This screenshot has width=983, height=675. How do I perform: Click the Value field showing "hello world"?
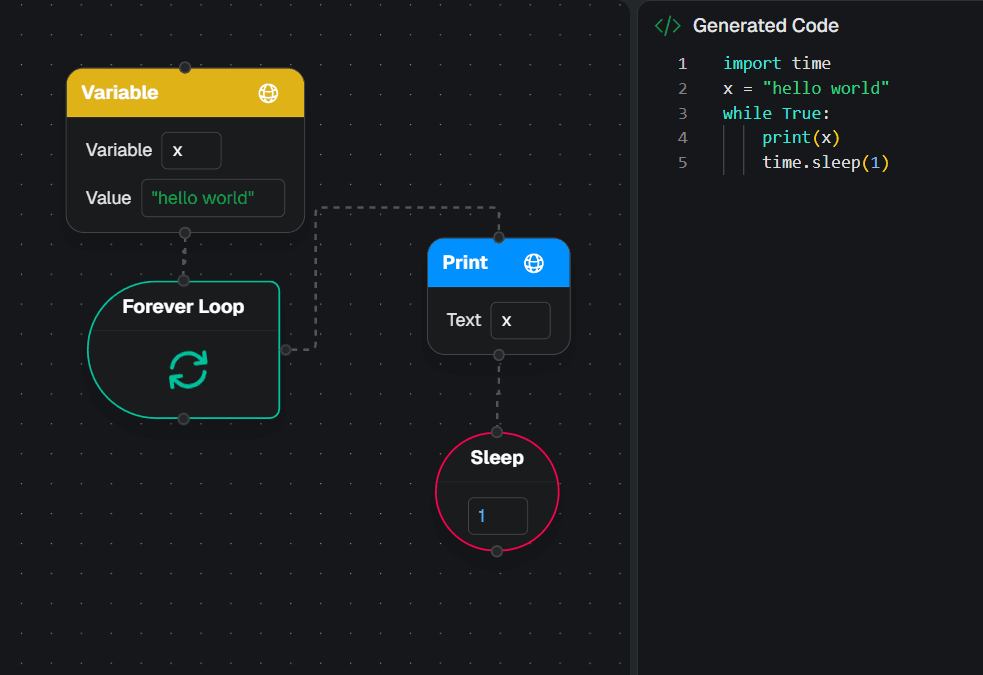[x=212, y=198]
